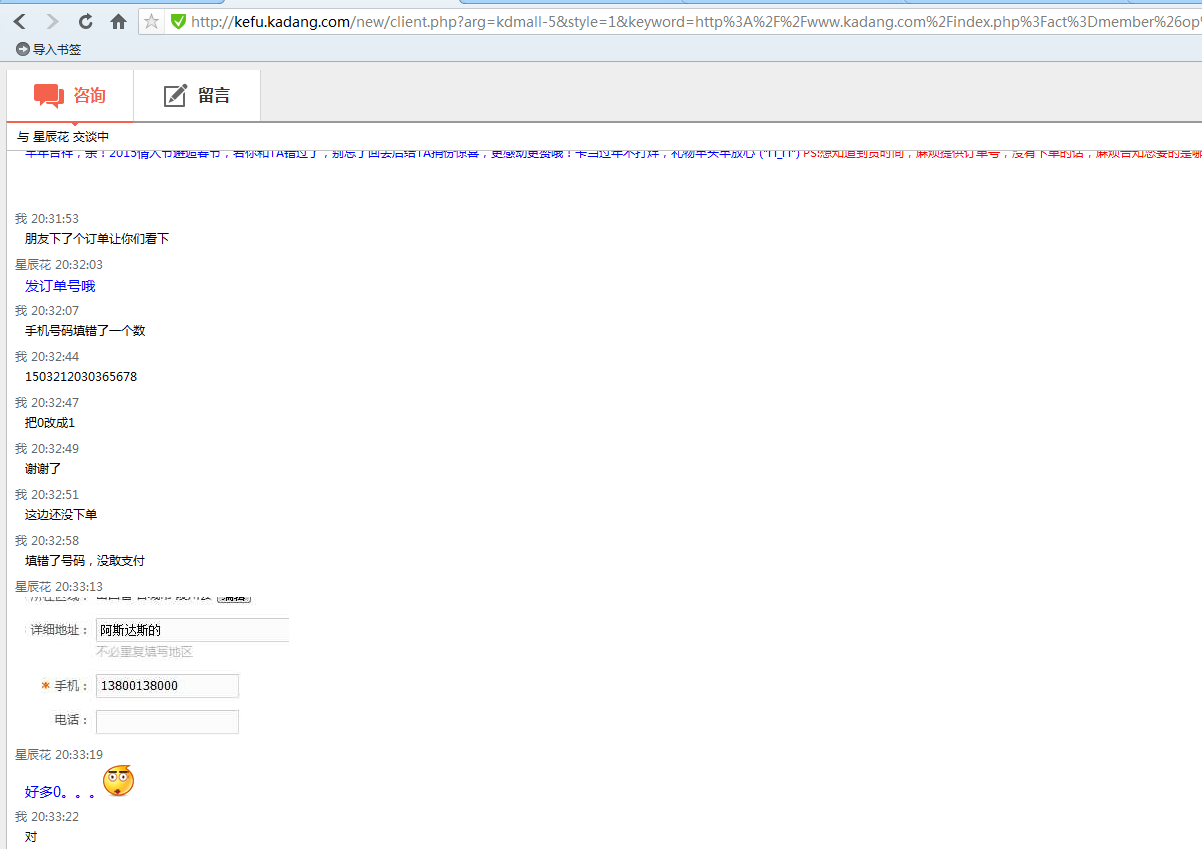Click the surprised emoji face

click(x=118, y=781)
